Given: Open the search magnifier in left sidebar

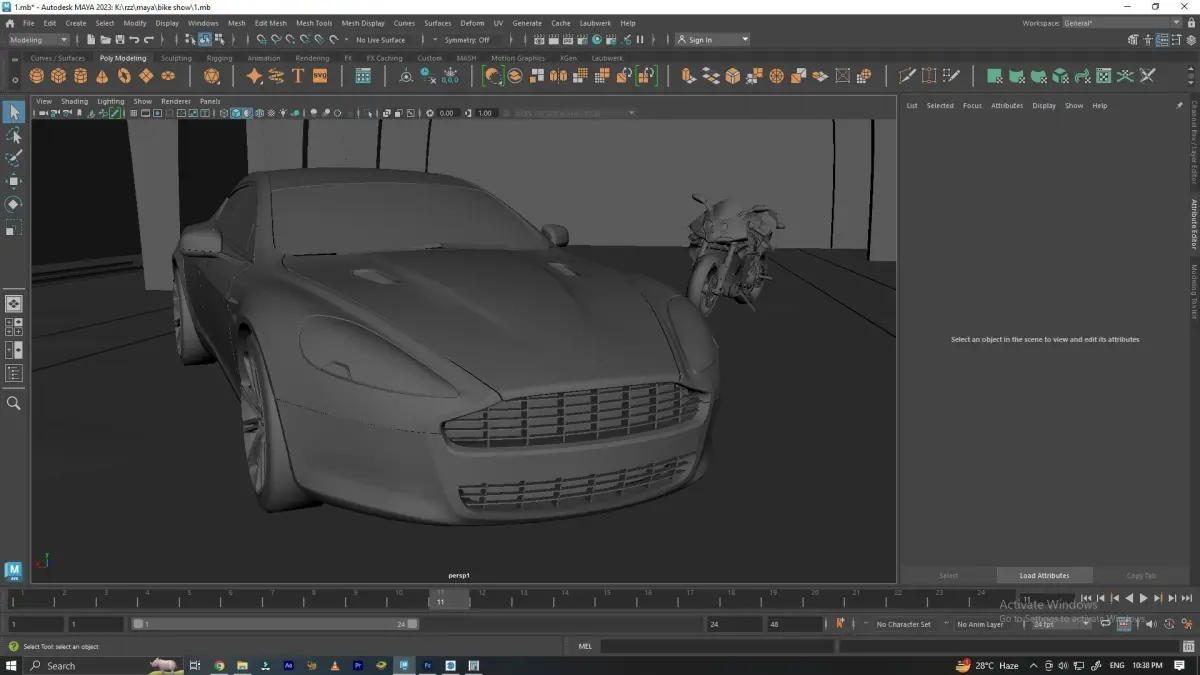Looking at the screenshot, I should 14,403.
